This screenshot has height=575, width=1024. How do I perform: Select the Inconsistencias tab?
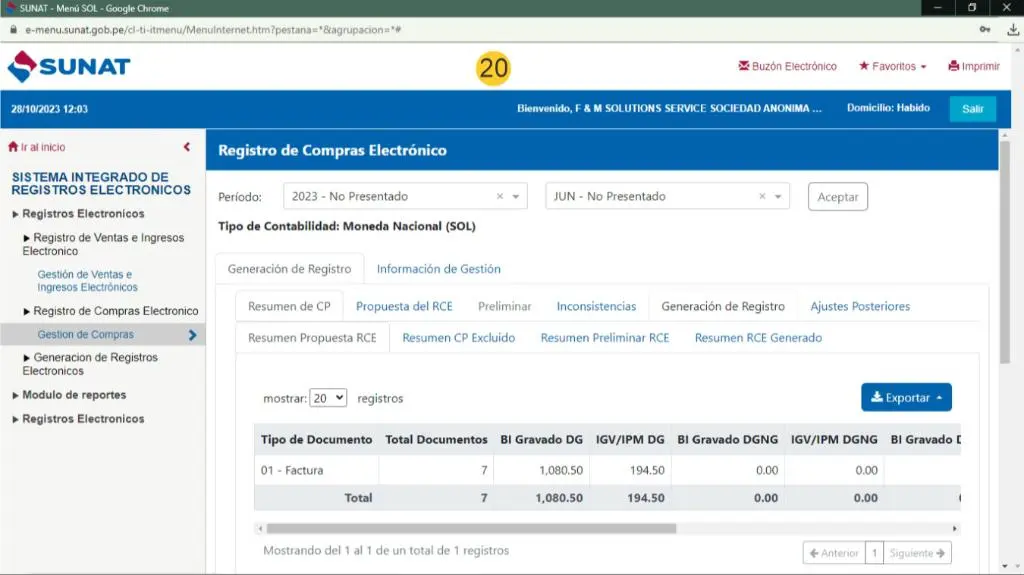click(596, 306)
